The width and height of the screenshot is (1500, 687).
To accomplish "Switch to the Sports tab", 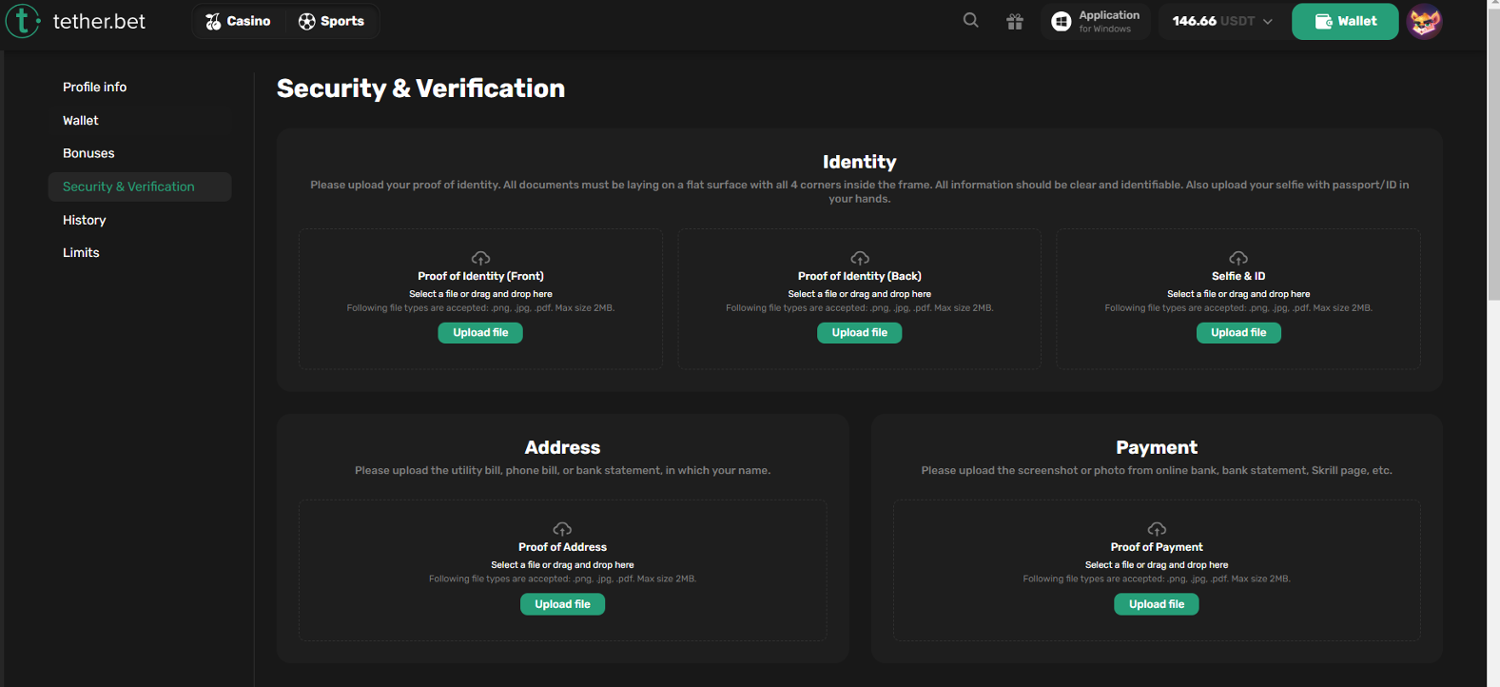I will click(x=331, y=21).
